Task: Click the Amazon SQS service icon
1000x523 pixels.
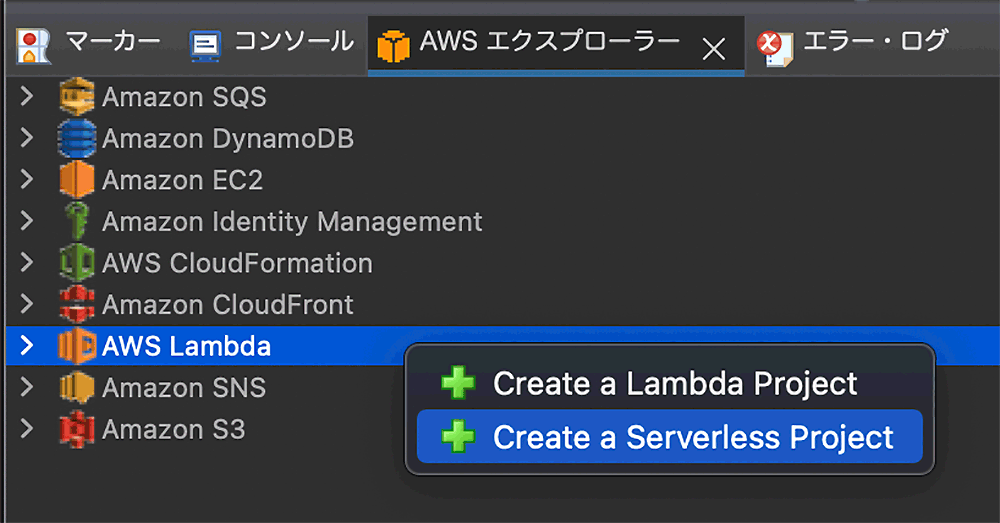Action: coord(76,97)
